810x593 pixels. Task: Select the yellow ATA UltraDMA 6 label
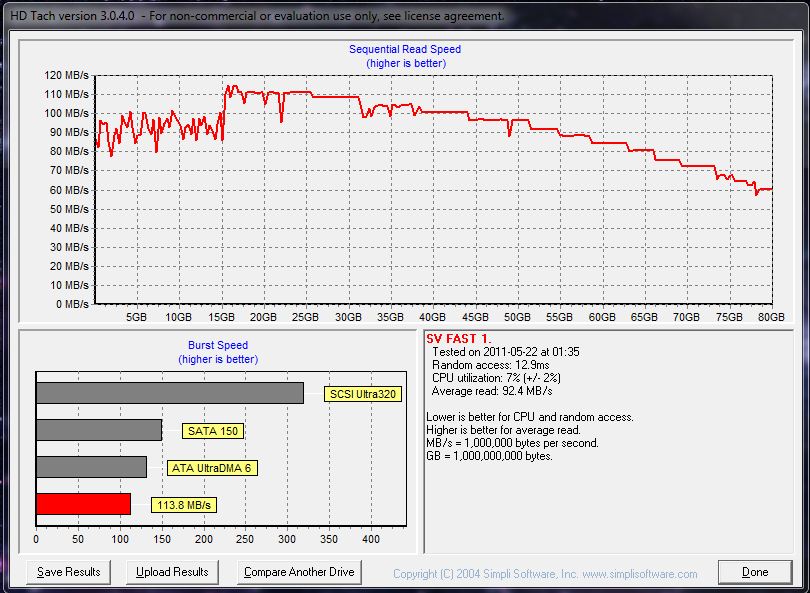click(x=210, y=468)
